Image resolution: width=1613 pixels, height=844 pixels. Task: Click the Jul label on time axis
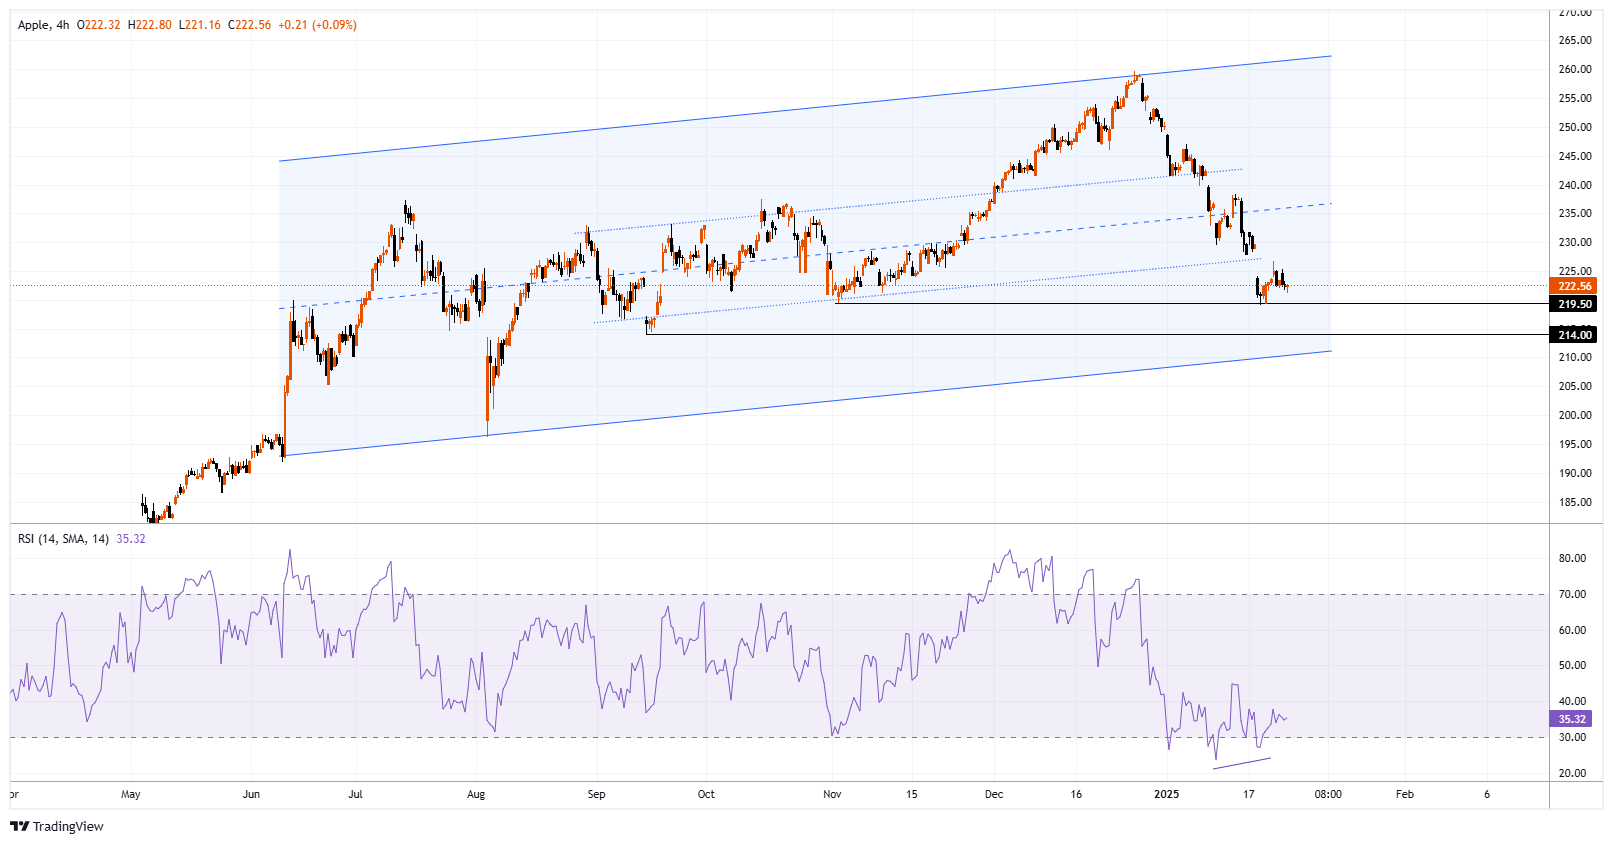[x=355, y=795]
